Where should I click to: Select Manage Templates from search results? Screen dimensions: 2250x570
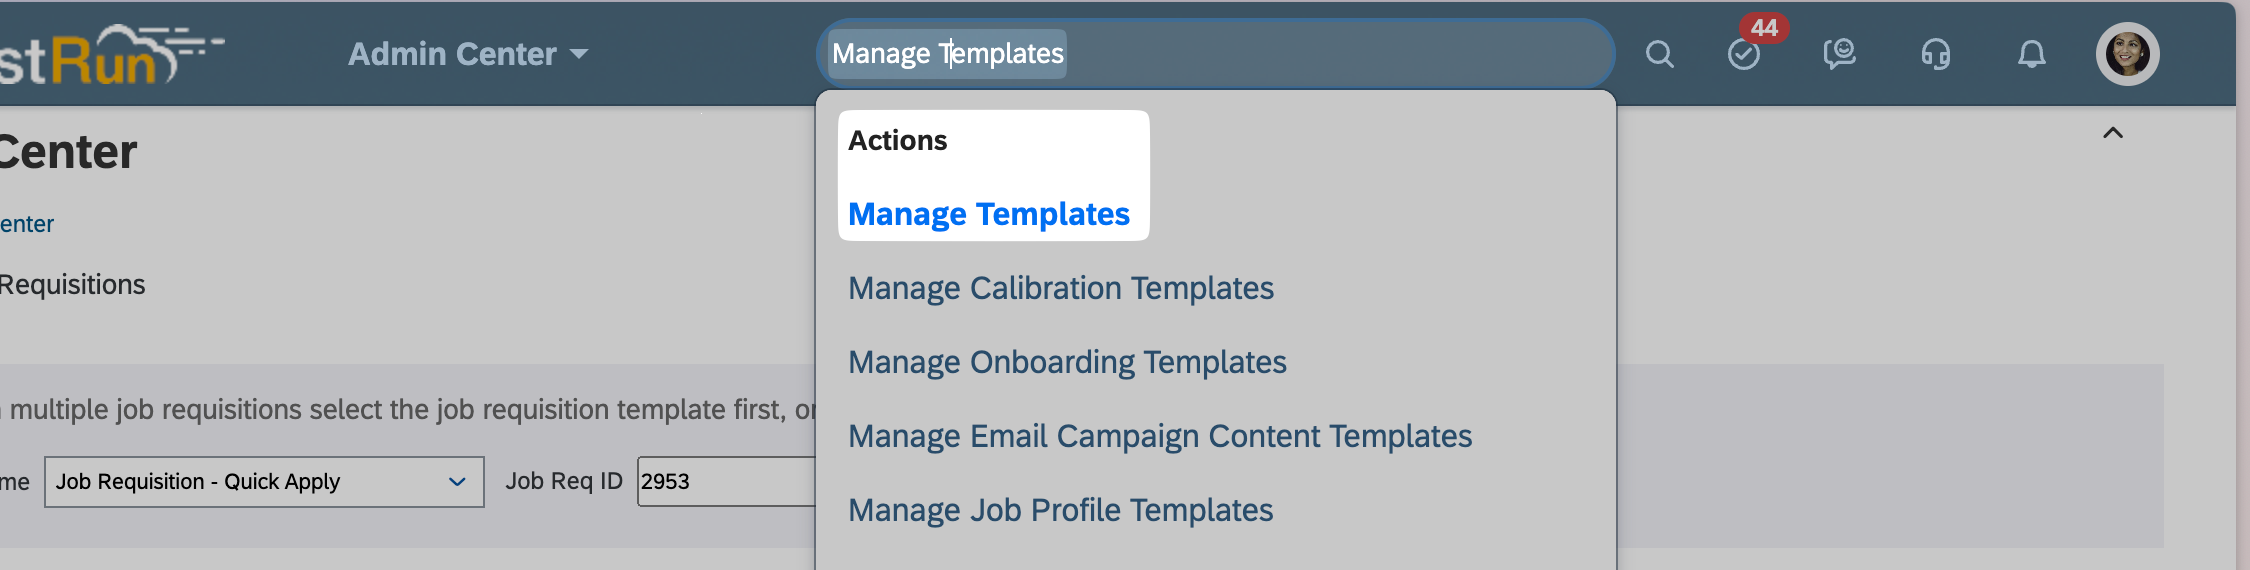989,214
